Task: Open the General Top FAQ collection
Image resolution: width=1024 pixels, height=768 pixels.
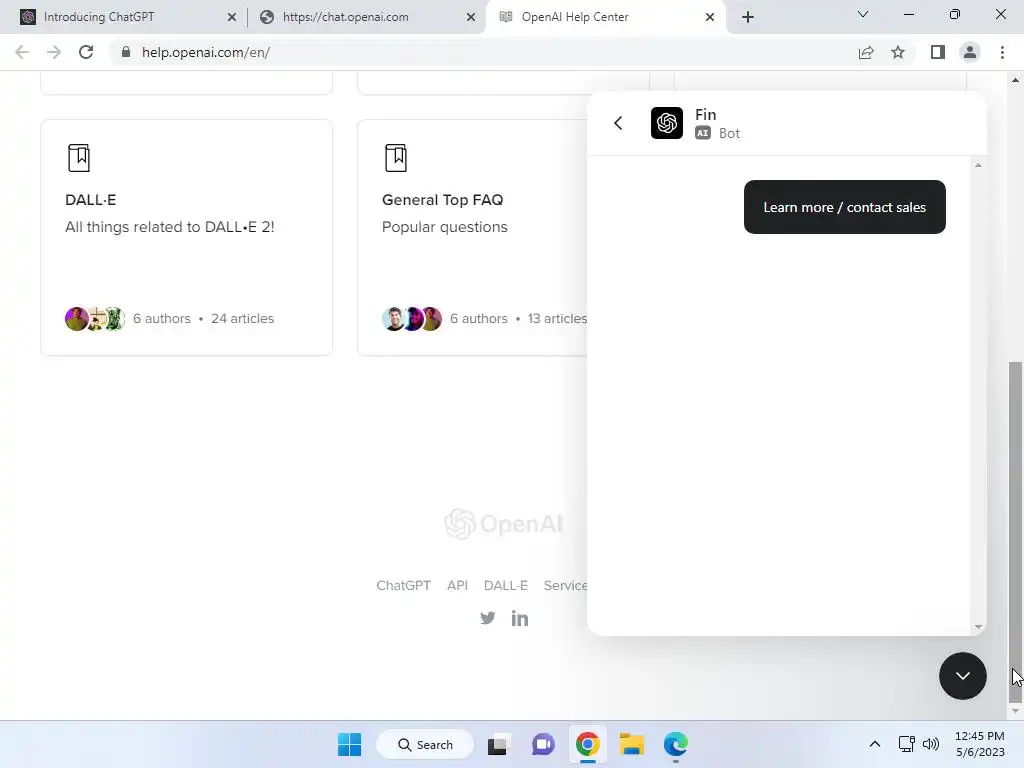Action: click(x=443, y=200)
